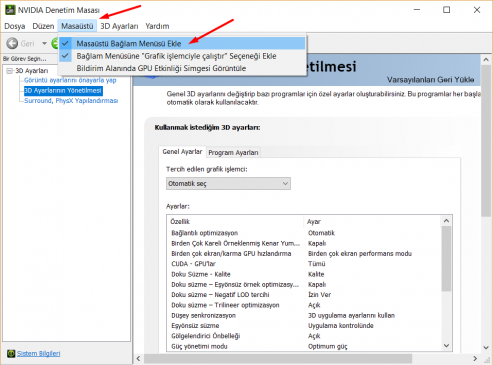This screenshot has height=365, width=493.
Task: Click the horizontal scrollbar thumb
Action: point(278,359)
